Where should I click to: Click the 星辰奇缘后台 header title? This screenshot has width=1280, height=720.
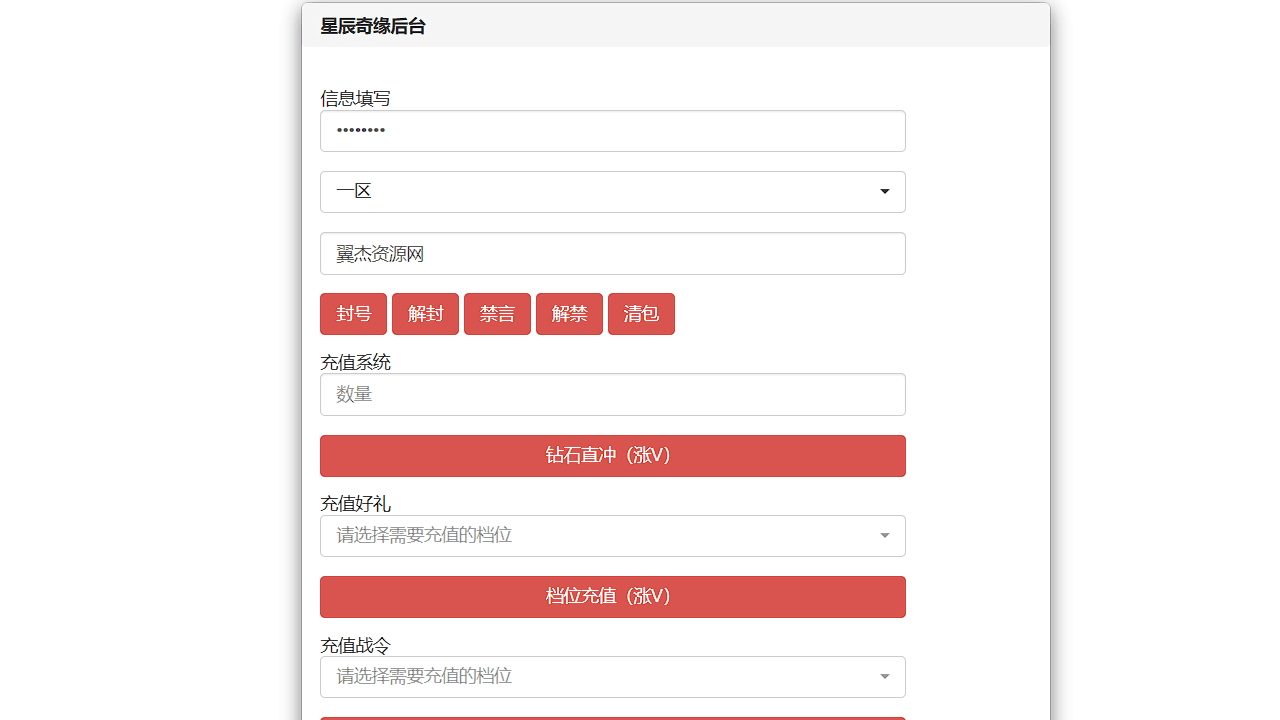[x=370, y=26]
